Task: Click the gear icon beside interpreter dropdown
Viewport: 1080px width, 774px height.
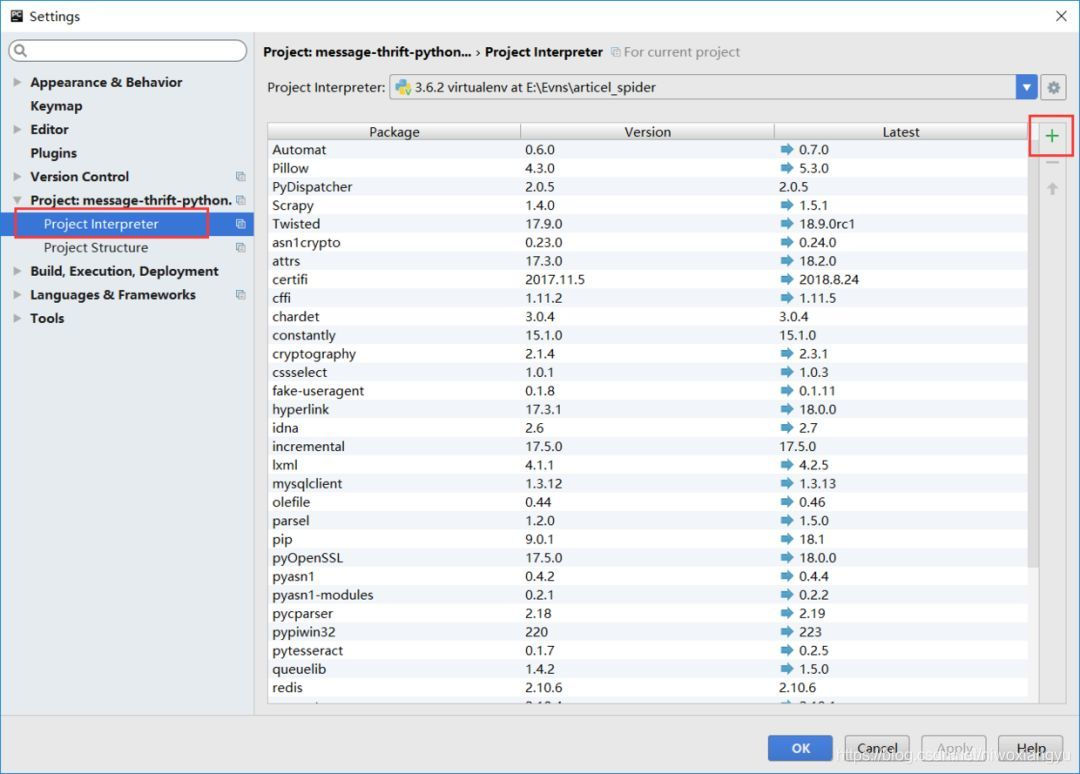Action: (x=1053, y=87)
